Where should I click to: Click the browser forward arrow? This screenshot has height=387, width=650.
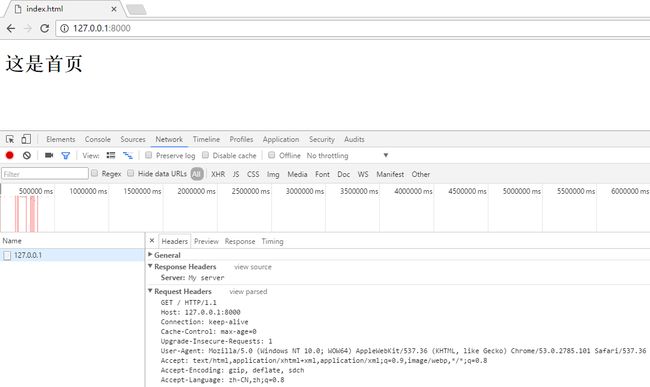click(x=28, y=28)
